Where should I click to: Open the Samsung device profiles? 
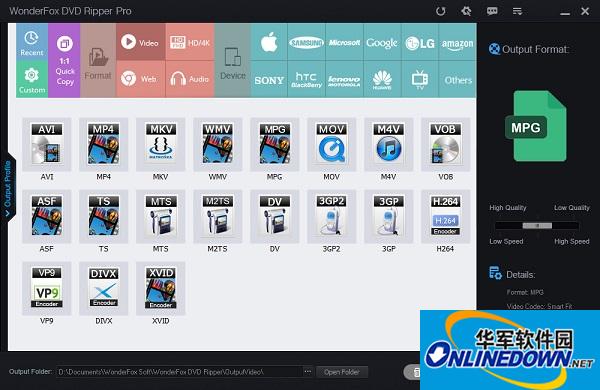(x=306, y=42)
